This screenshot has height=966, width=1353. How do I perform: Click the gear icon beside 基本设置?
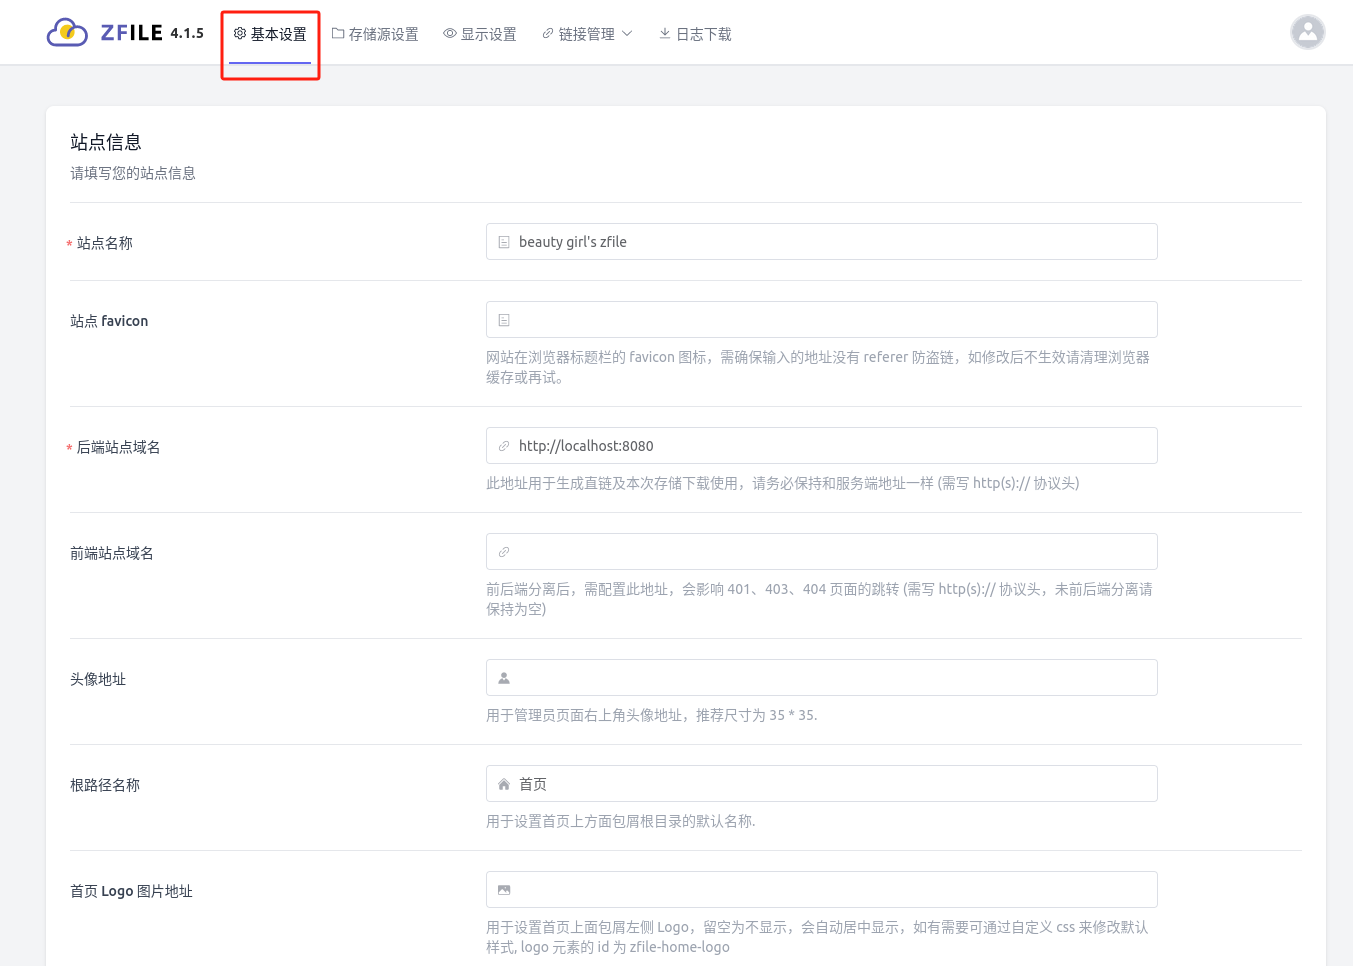click(x=238, y=32)
